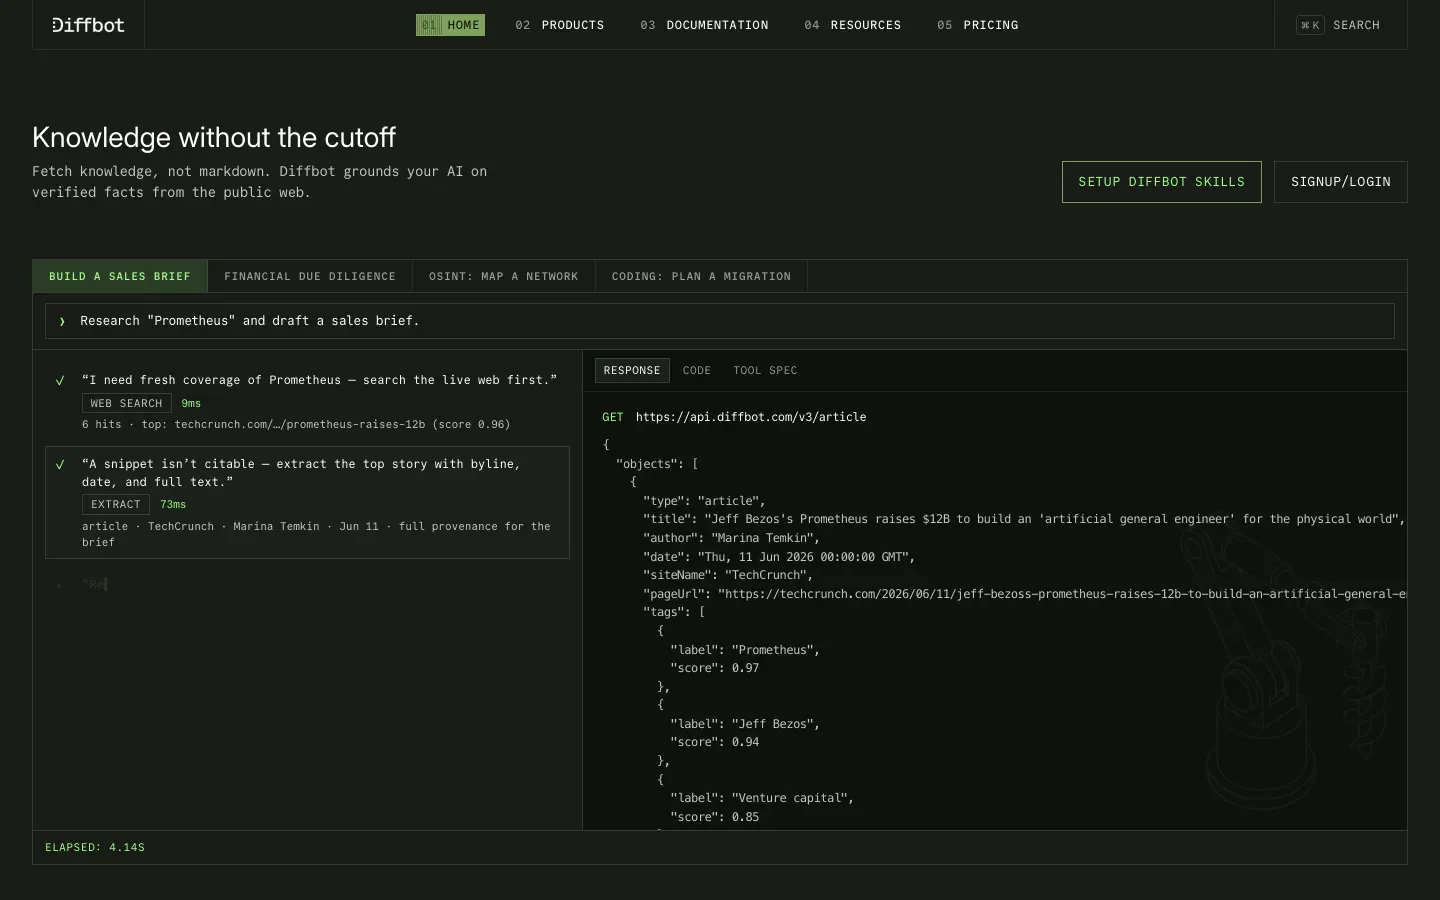
Task: Click the prompt chevron icon before Research
Action: click(x=62, y=321)
